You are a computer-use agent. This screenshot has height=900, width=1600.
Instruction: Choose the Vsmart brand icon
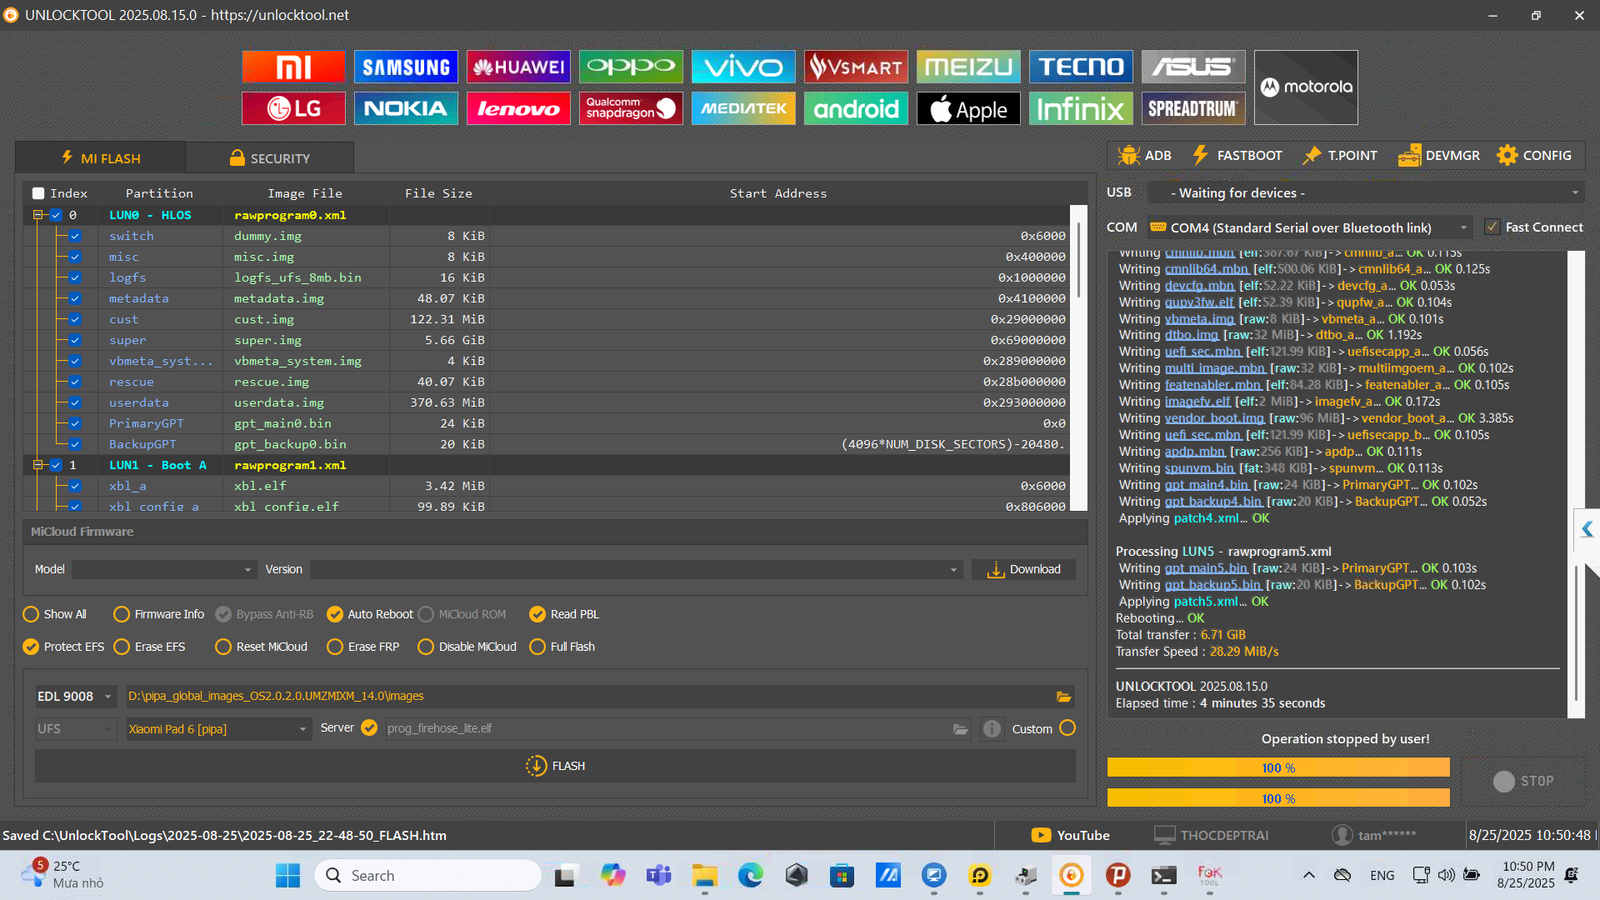click(856, 67)
